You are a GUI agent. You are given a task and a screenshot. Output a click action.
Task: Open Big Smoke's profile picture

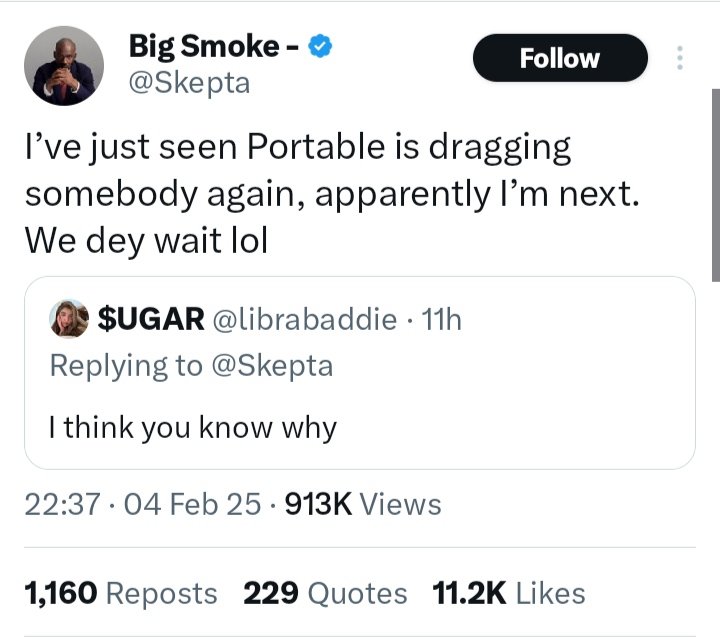(63, 66)
